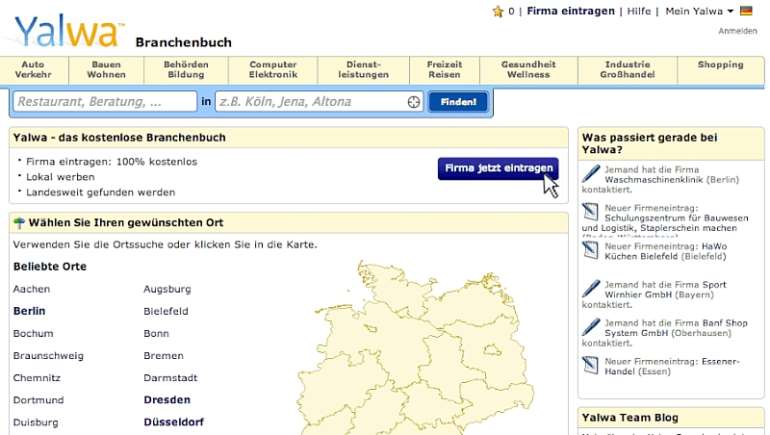This screenshot has width=770, height=435.
Task: Click the document icon beside HaWo Küchen entry
Action: 590,250
